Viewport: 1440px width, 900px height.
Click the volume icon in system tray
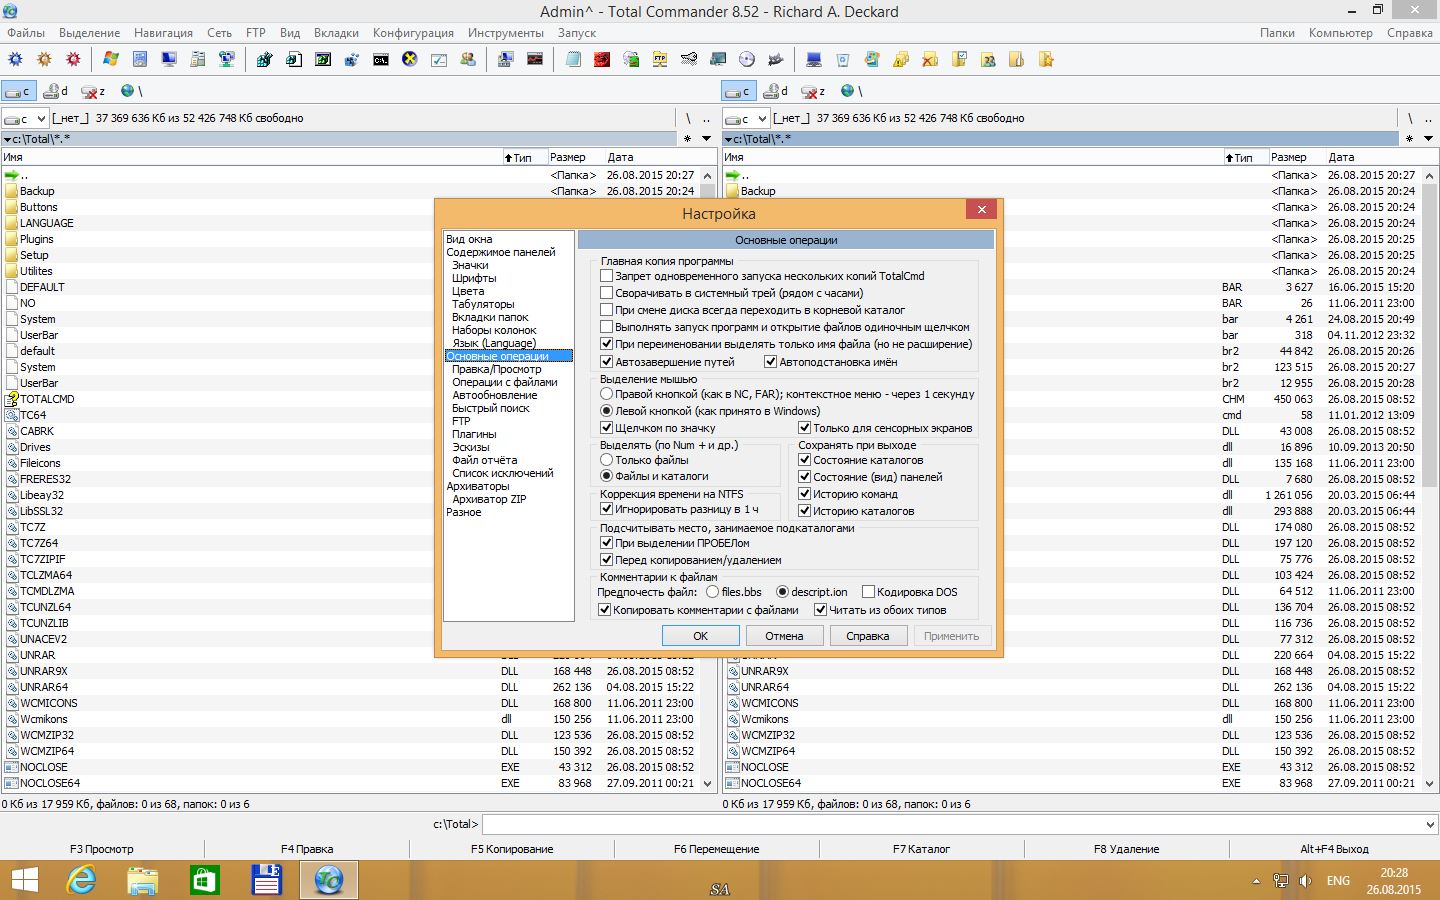(x=1305, y=881)
